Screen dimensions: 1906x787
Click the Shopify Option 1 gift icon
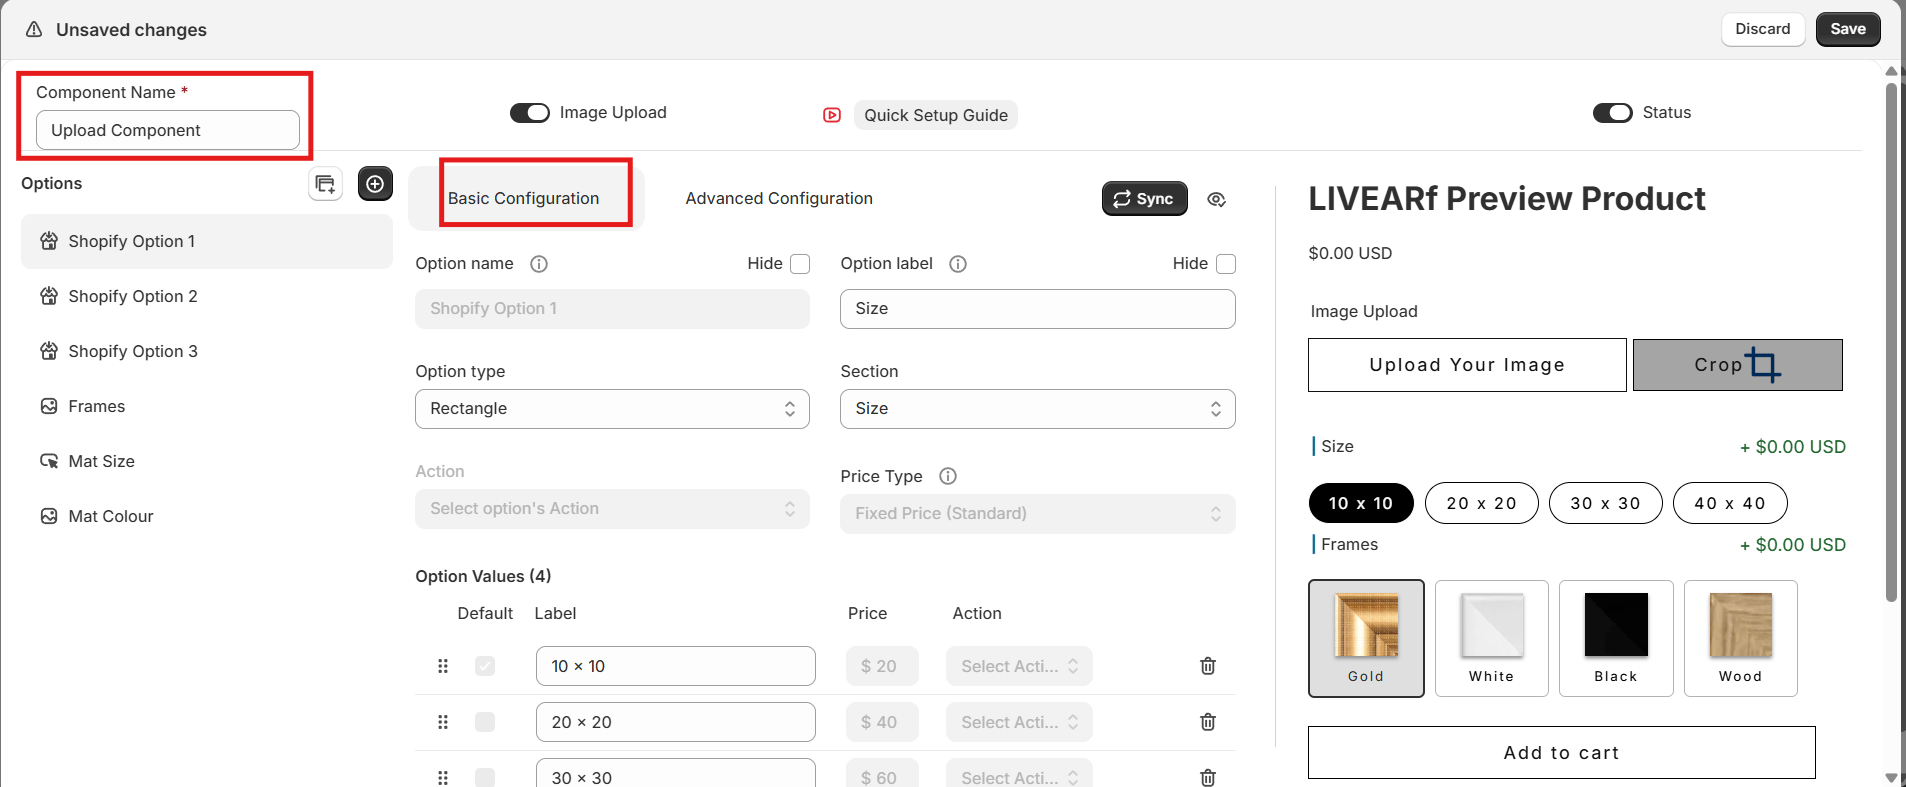pyautogui.click(x=49, y=241)
